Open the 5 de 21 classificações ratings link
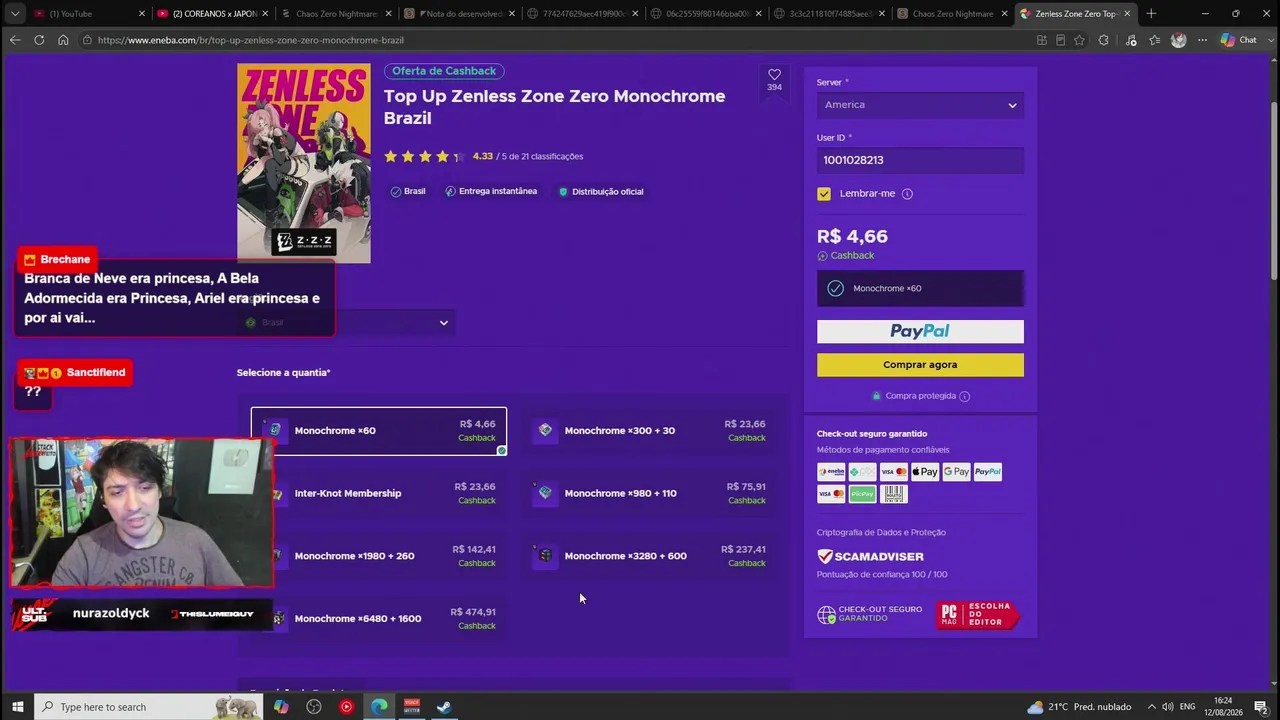Screen dimensions: 1280x720 540,156
